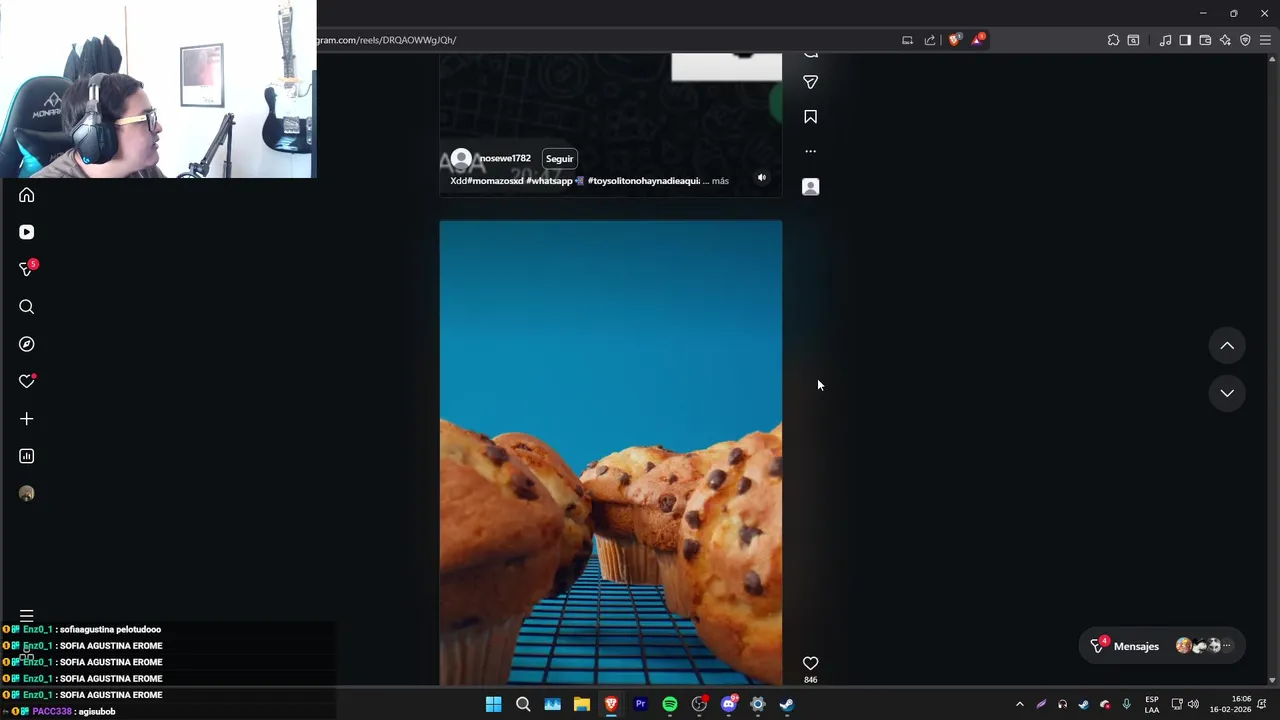Open Adobe Premiere Pro from the taskbar

pyautogui.click(x=641, y=704)
